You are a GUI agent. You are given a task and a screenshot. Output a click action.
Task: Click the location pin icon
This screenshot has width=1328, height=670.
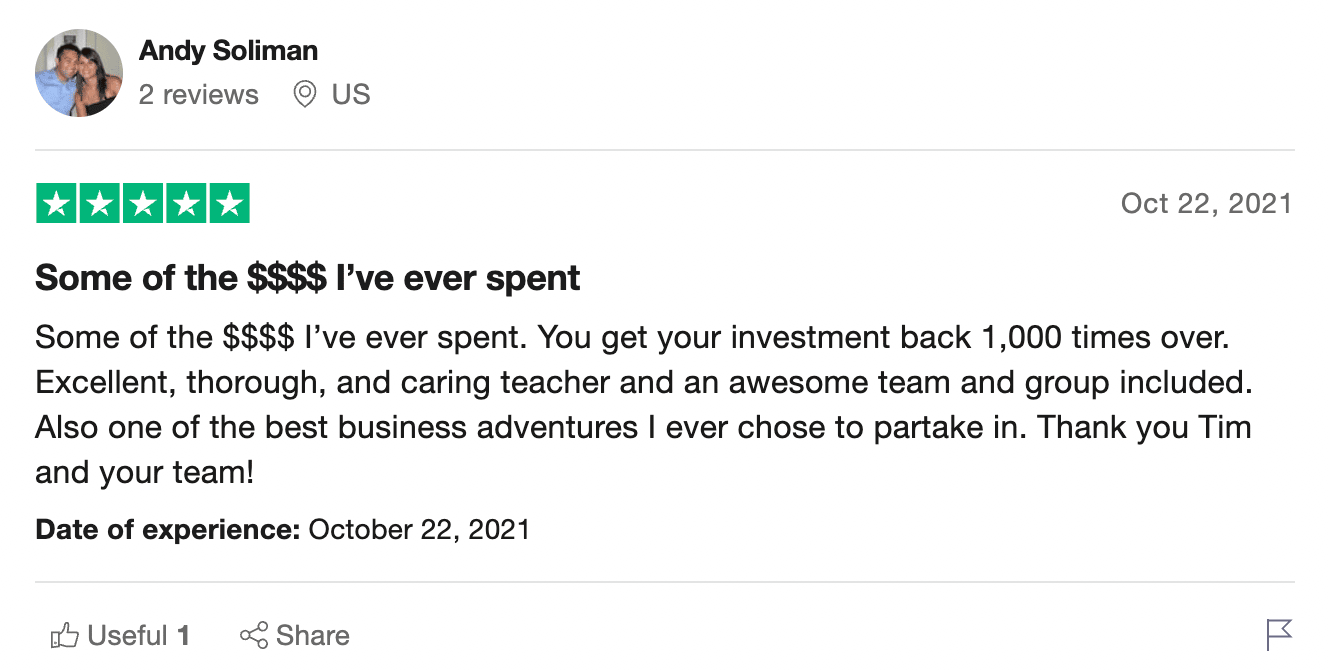click(304, 95)
